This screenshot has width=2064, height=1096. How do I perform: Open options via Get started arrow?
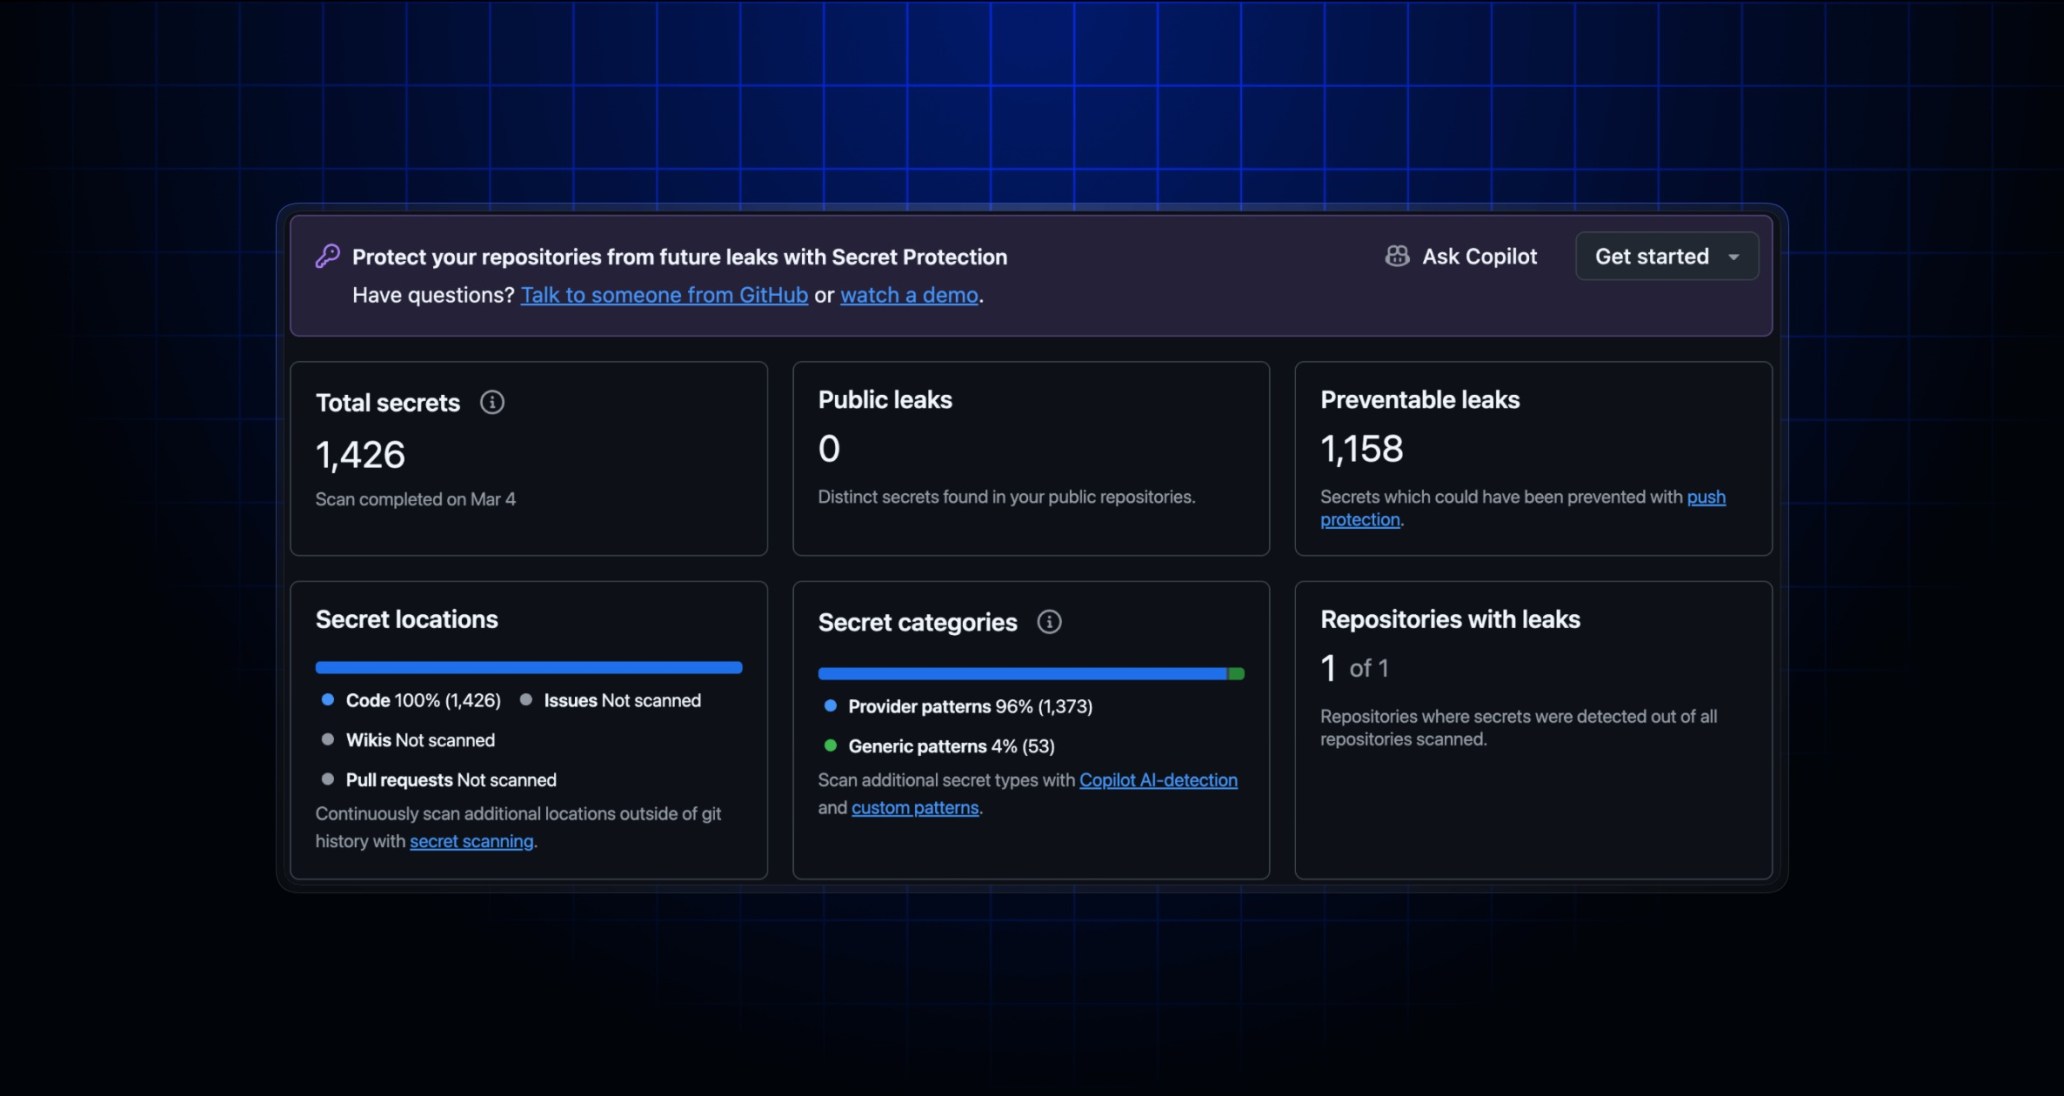[1733, 256]
